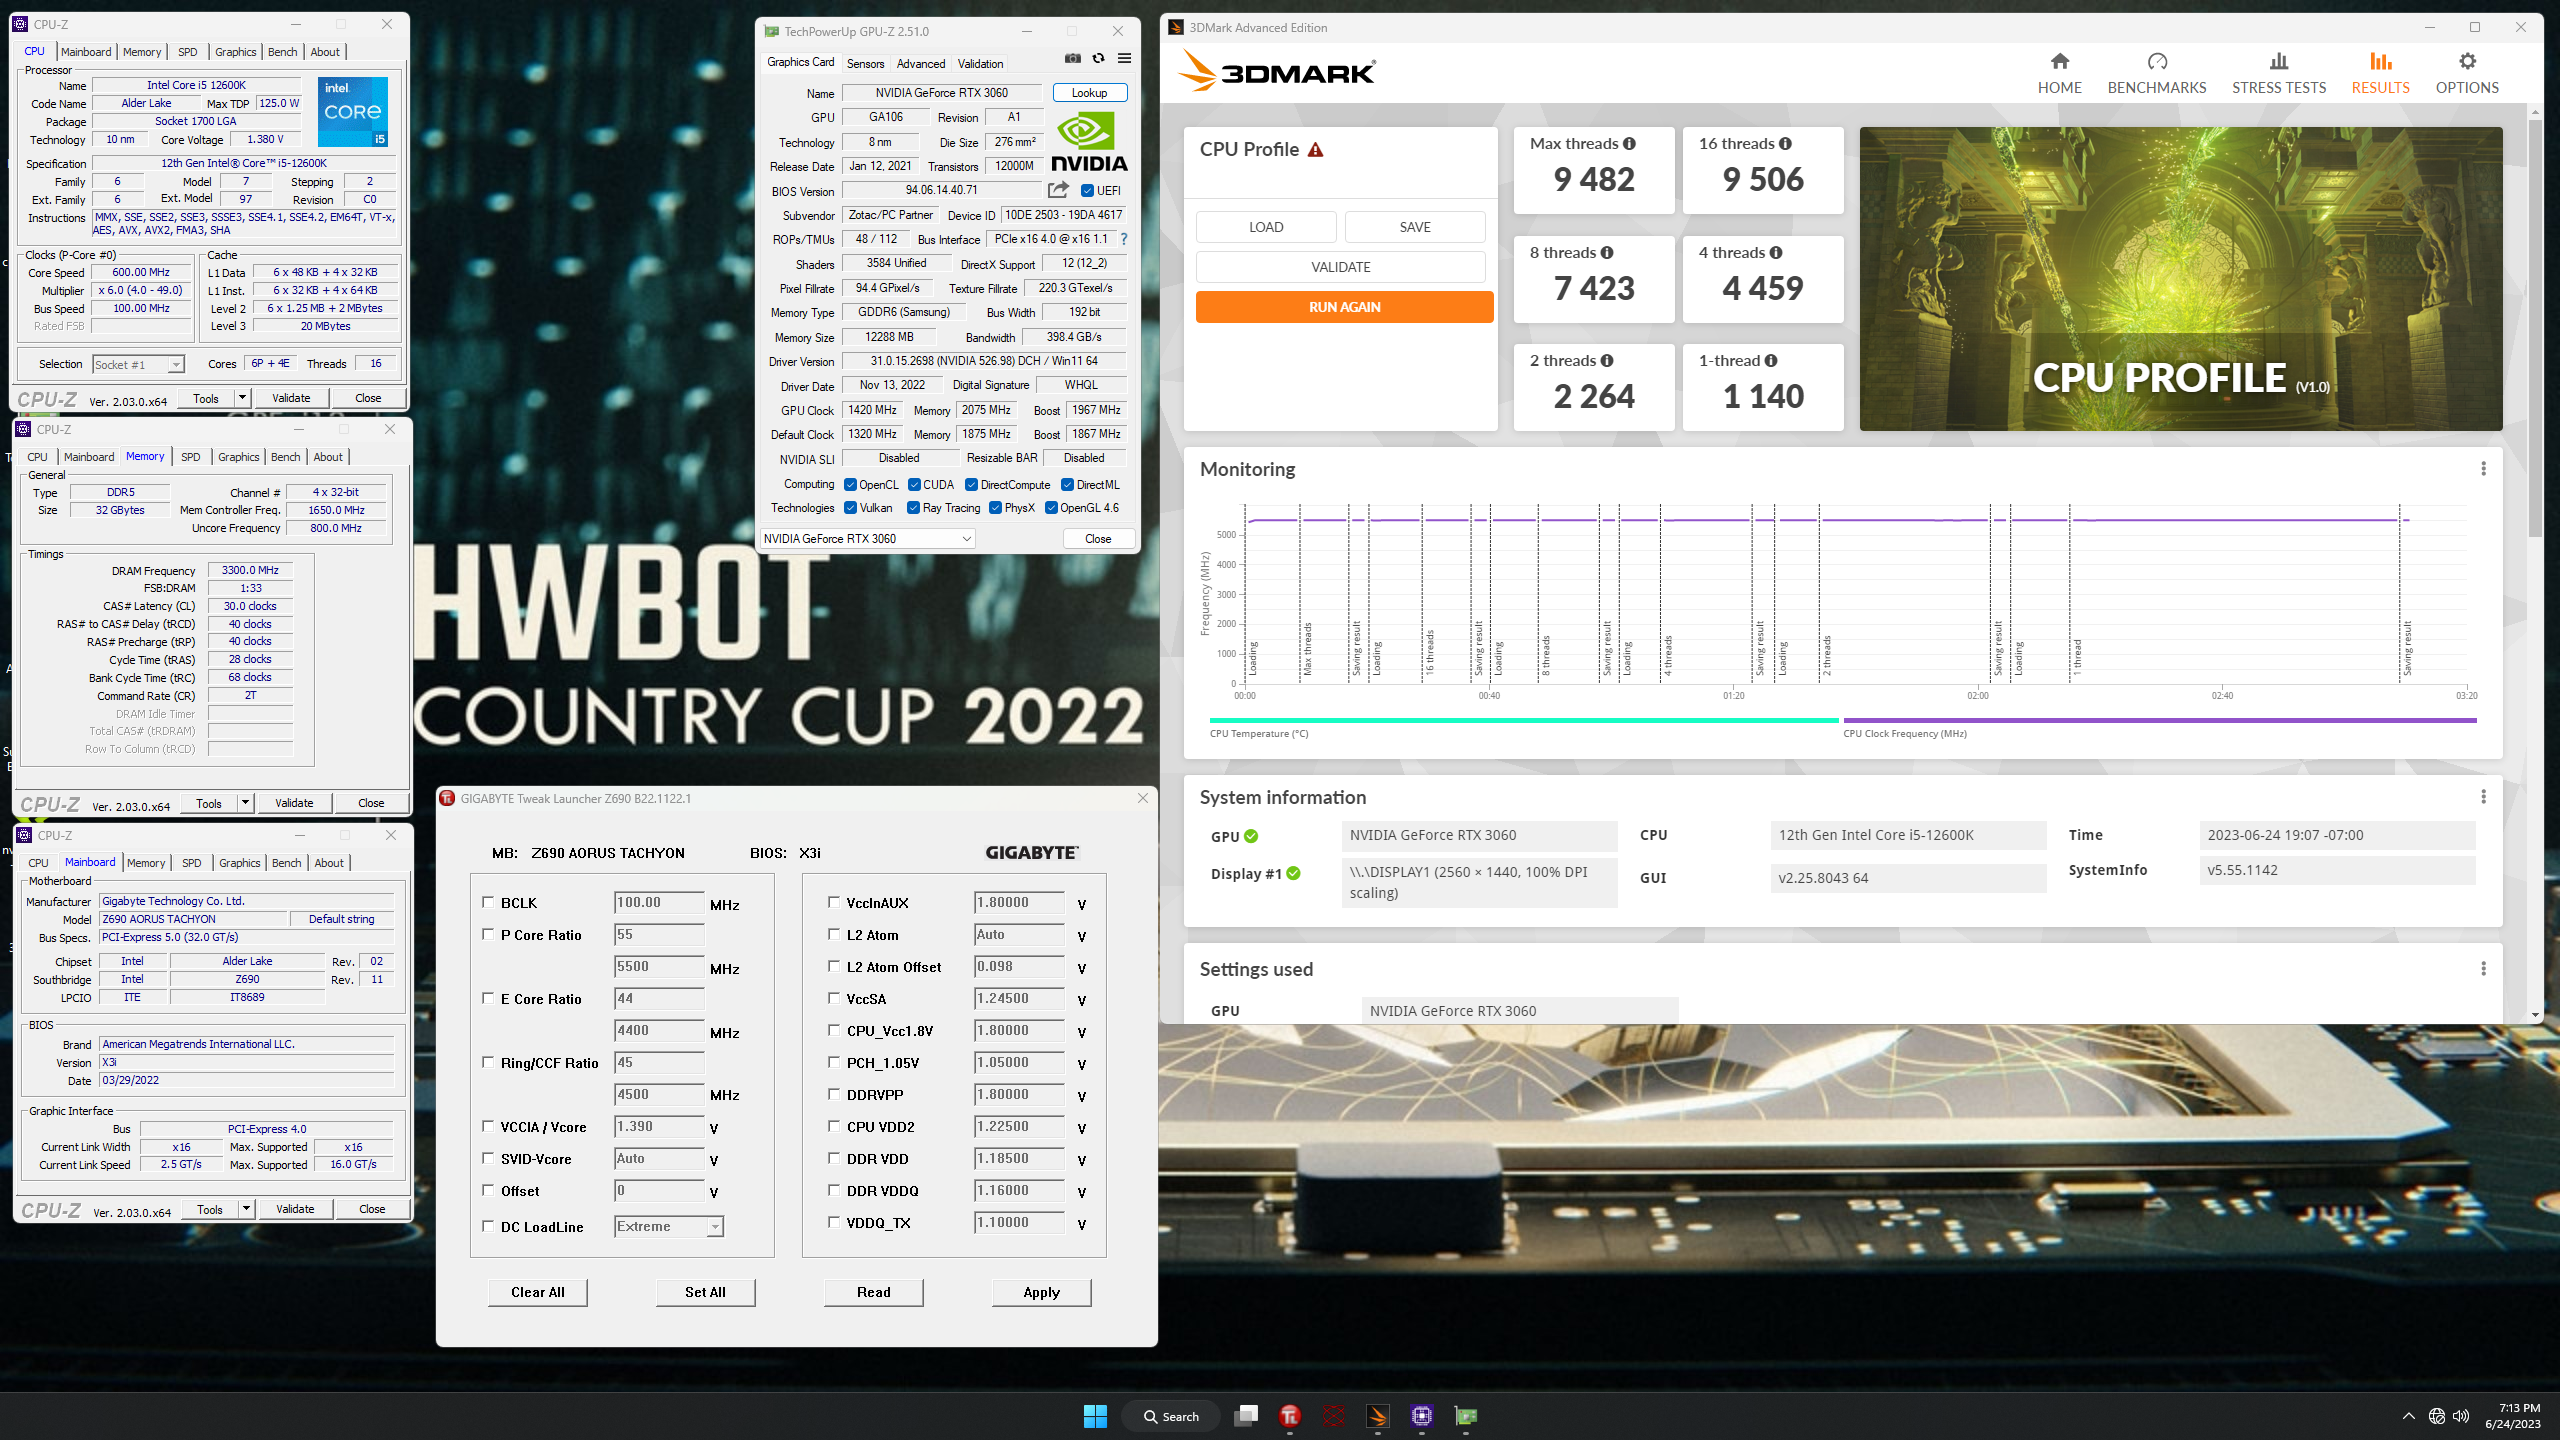Image resolution: width=2560 pixels, height=1440 pixels.
Task: Open 3DMark taskbar icon
Action: 1378,1416
